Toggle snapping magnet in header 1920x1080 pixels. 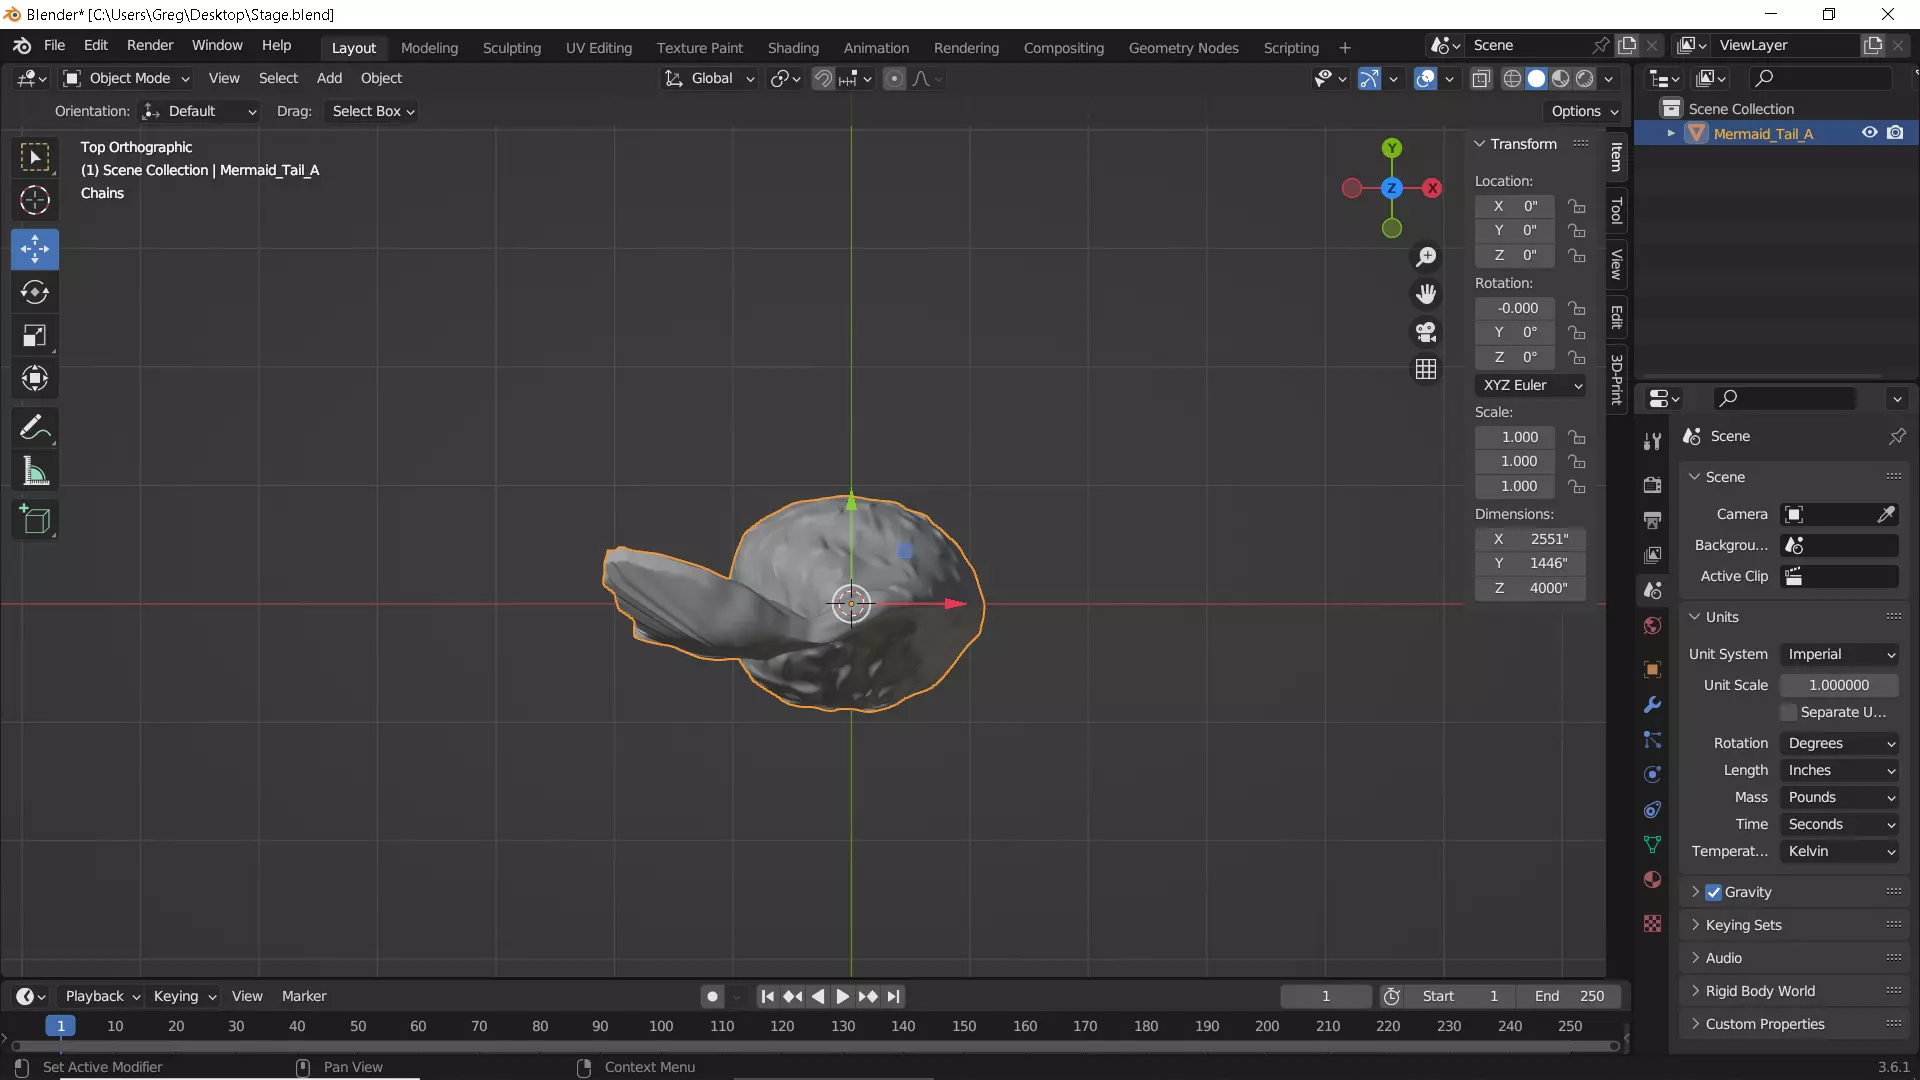(822, 78)
